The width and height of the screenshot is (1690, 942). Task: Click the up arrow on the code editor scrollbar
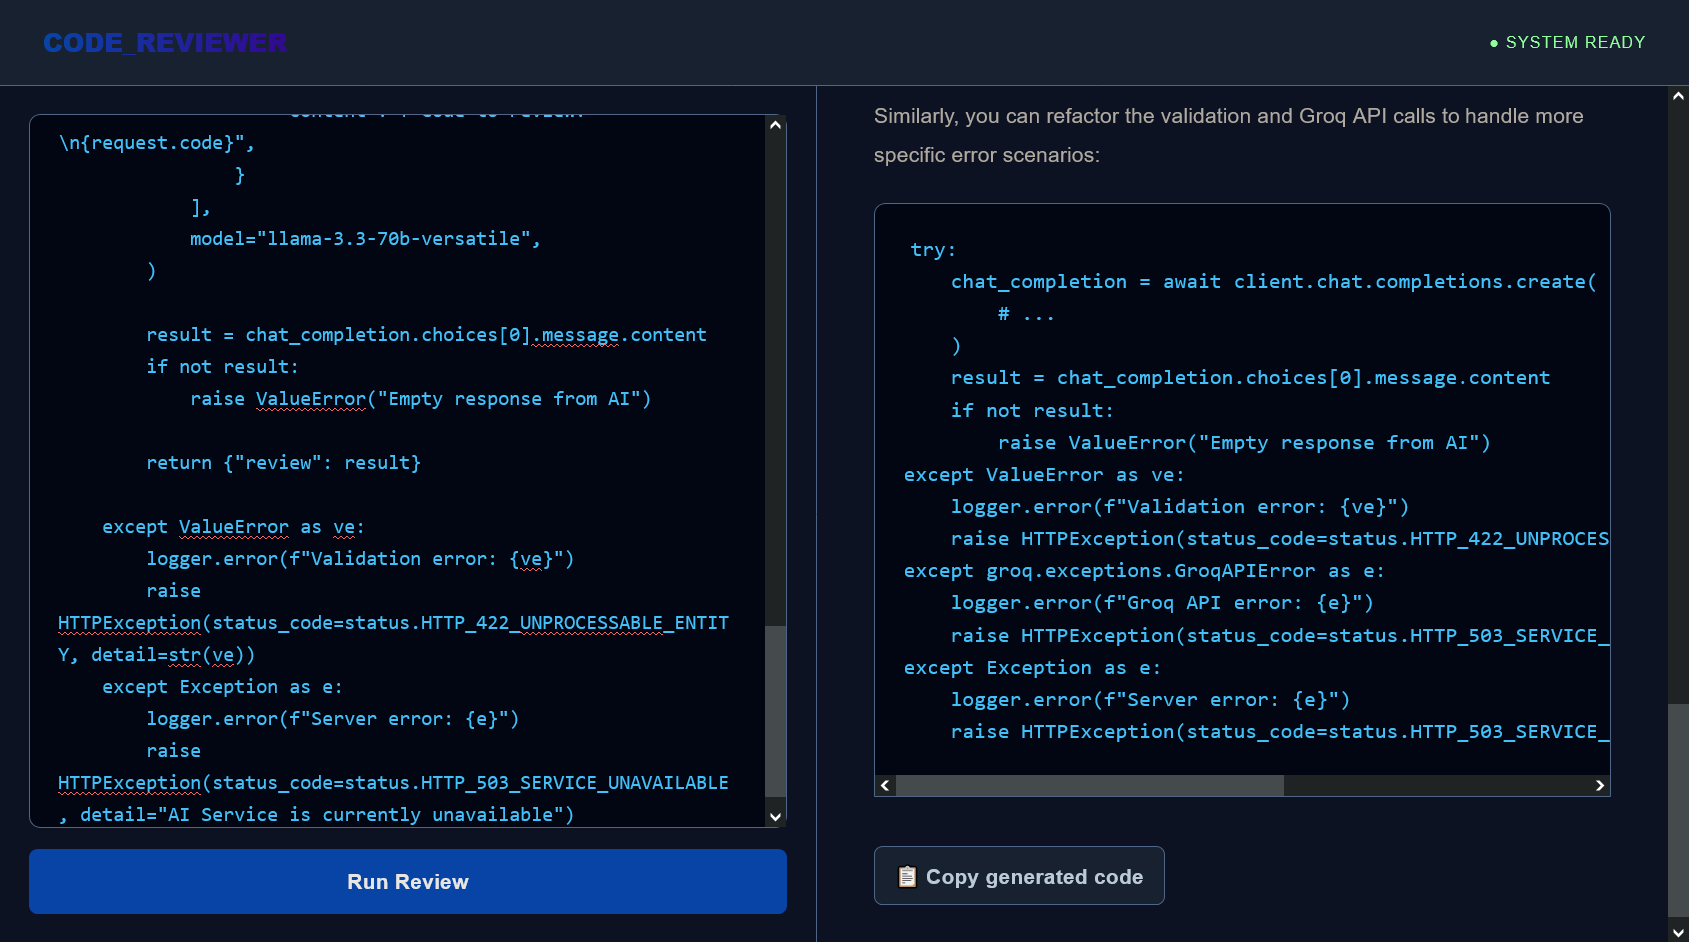coord(775,124)
